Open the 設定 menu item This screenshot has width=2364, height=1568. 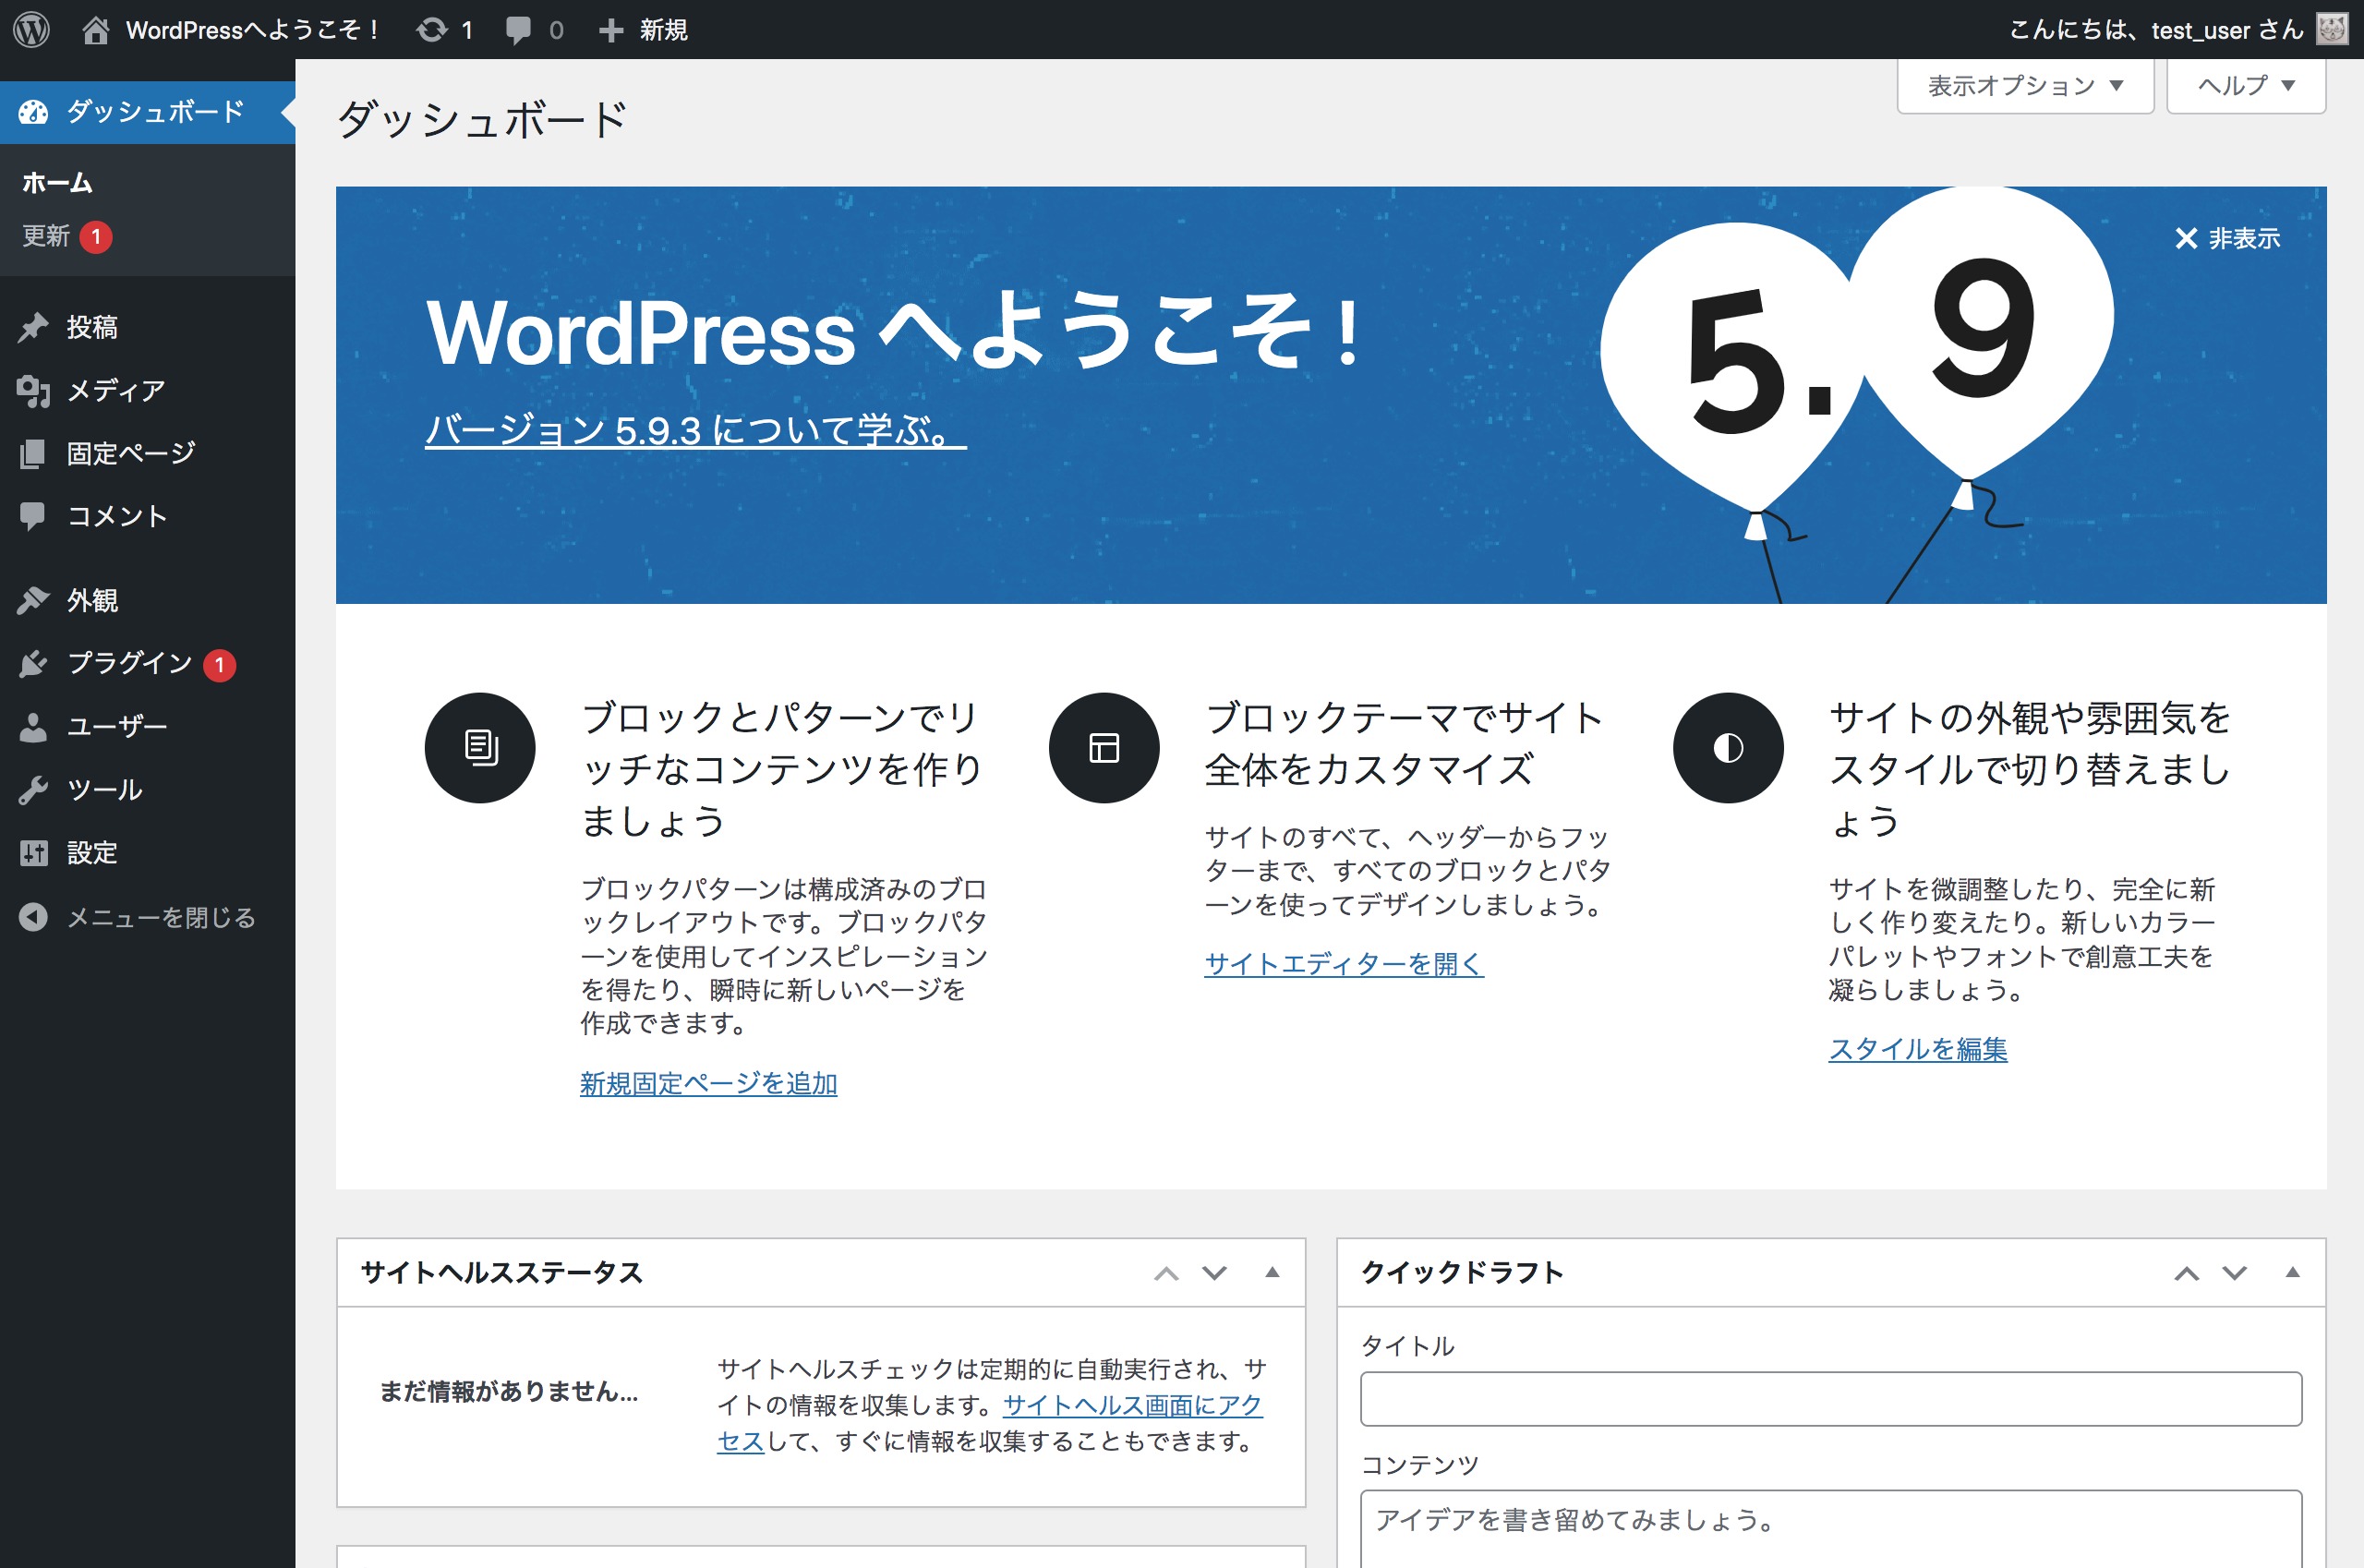[x=92, y=853]
